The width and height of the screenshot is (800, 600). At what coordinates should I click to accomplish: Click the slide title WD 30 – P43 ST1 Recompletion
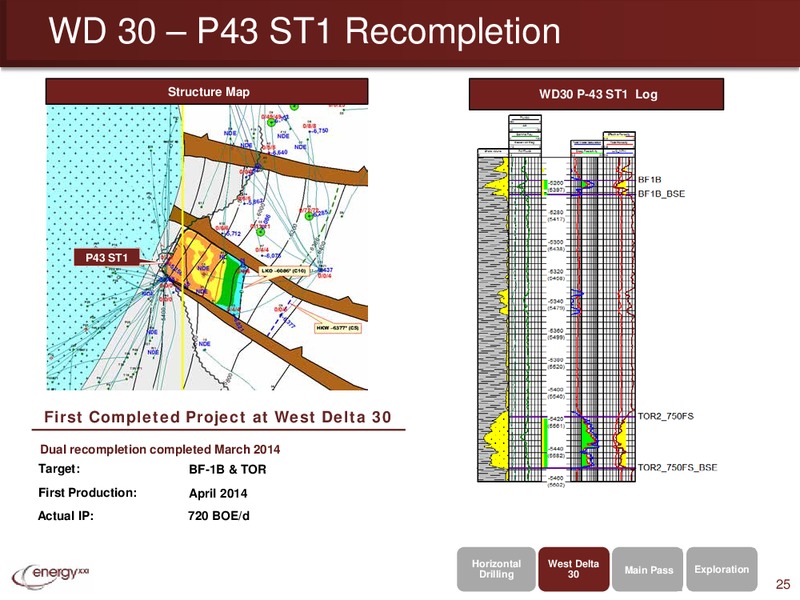(305, 31)
